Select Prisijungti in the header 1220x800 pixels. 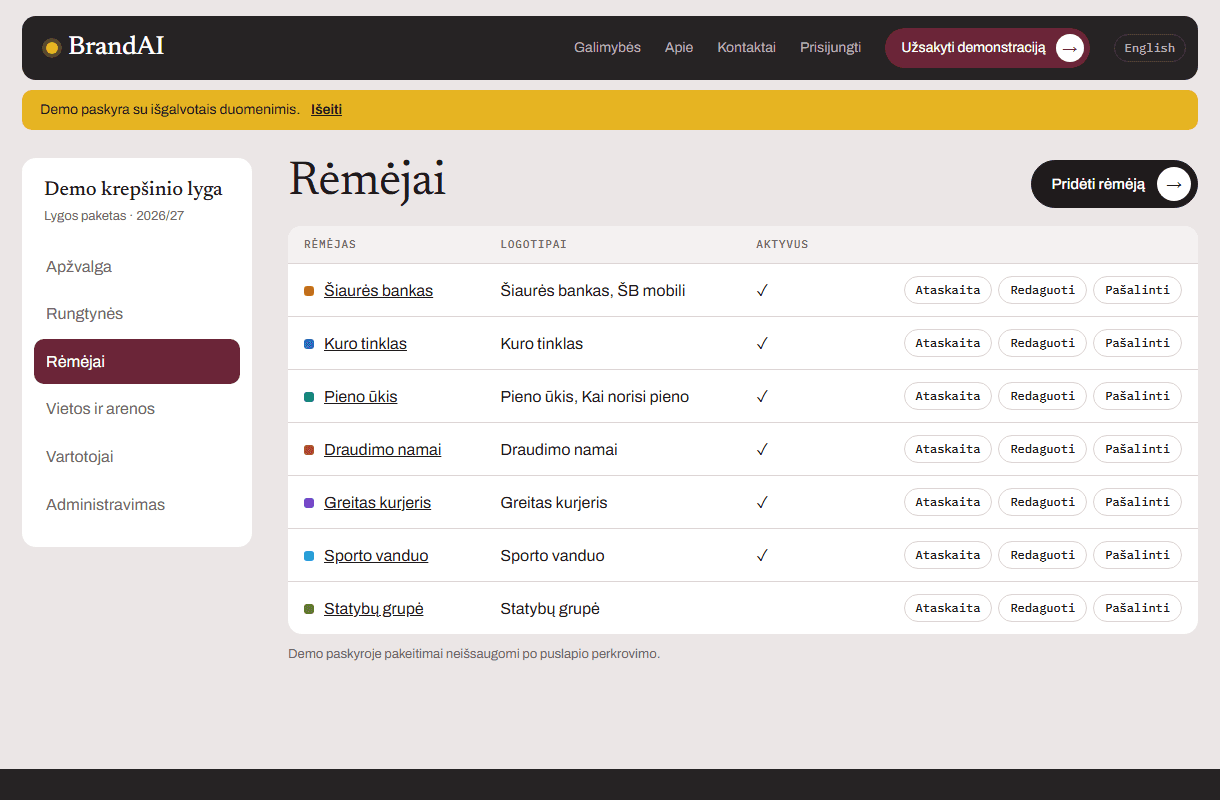[x=830, y=47]
